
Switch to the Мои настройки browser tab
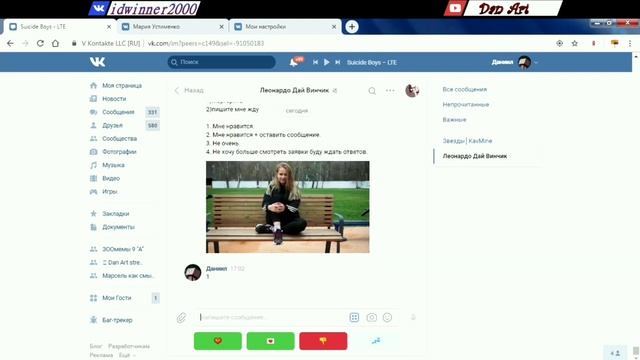pyautogui.click(x=285, y=27)
